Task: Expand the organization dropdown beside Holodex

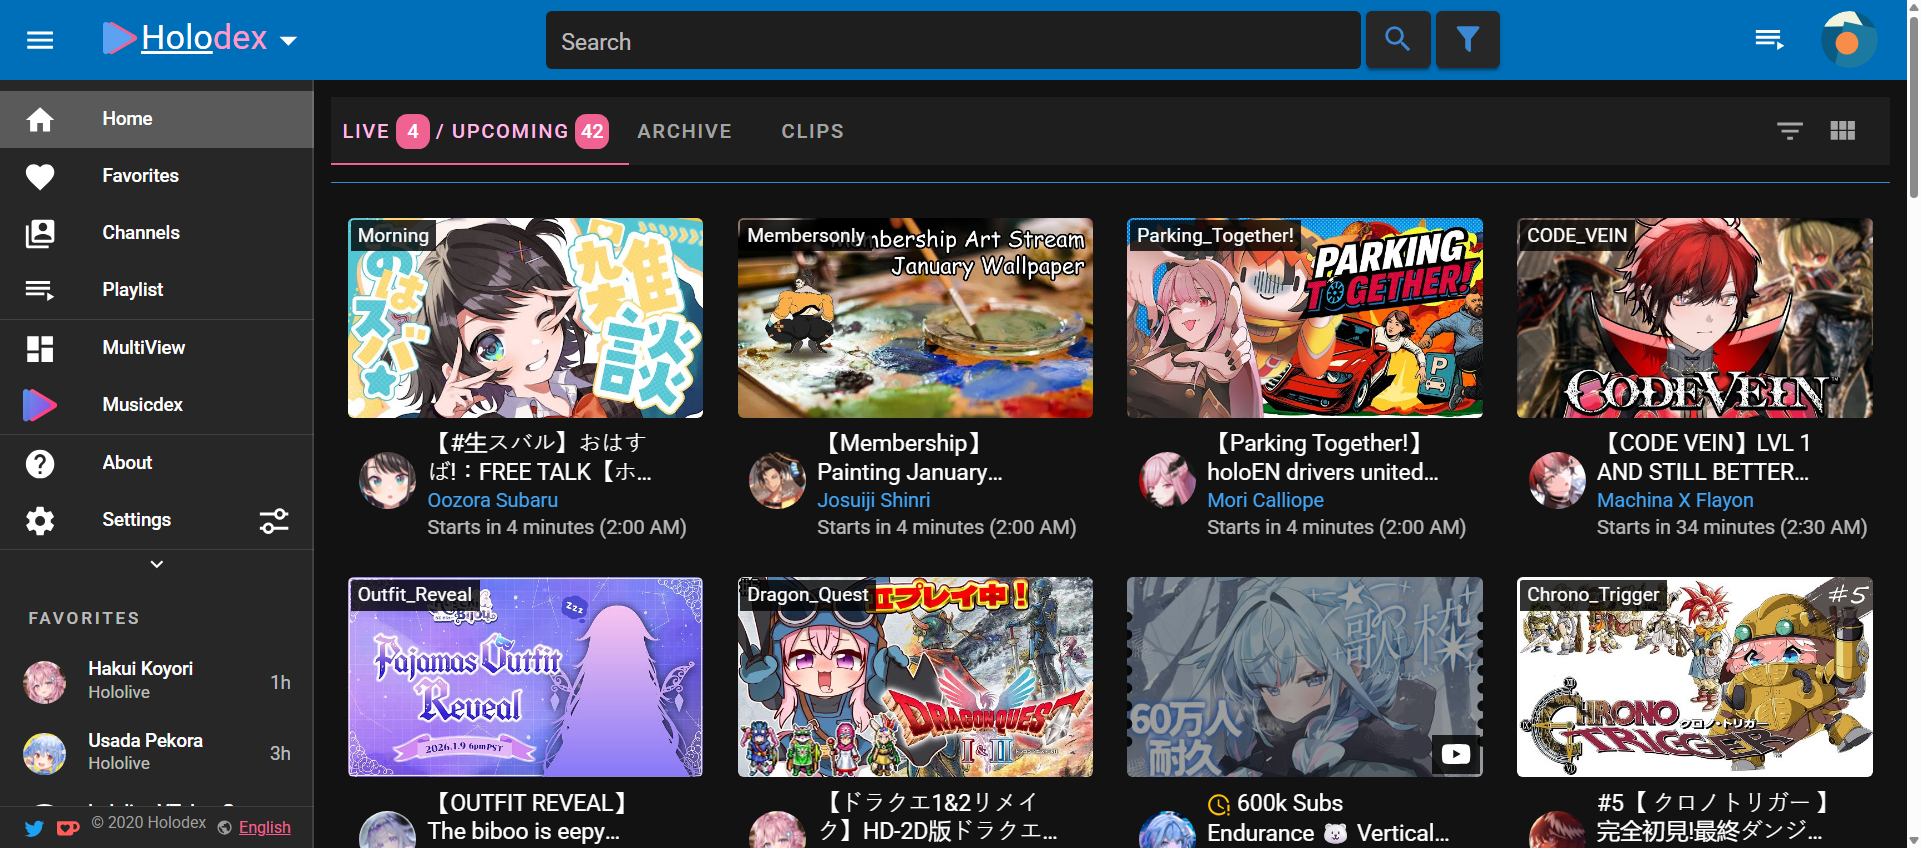Action: pyautogui.click(x=289, y=41)
